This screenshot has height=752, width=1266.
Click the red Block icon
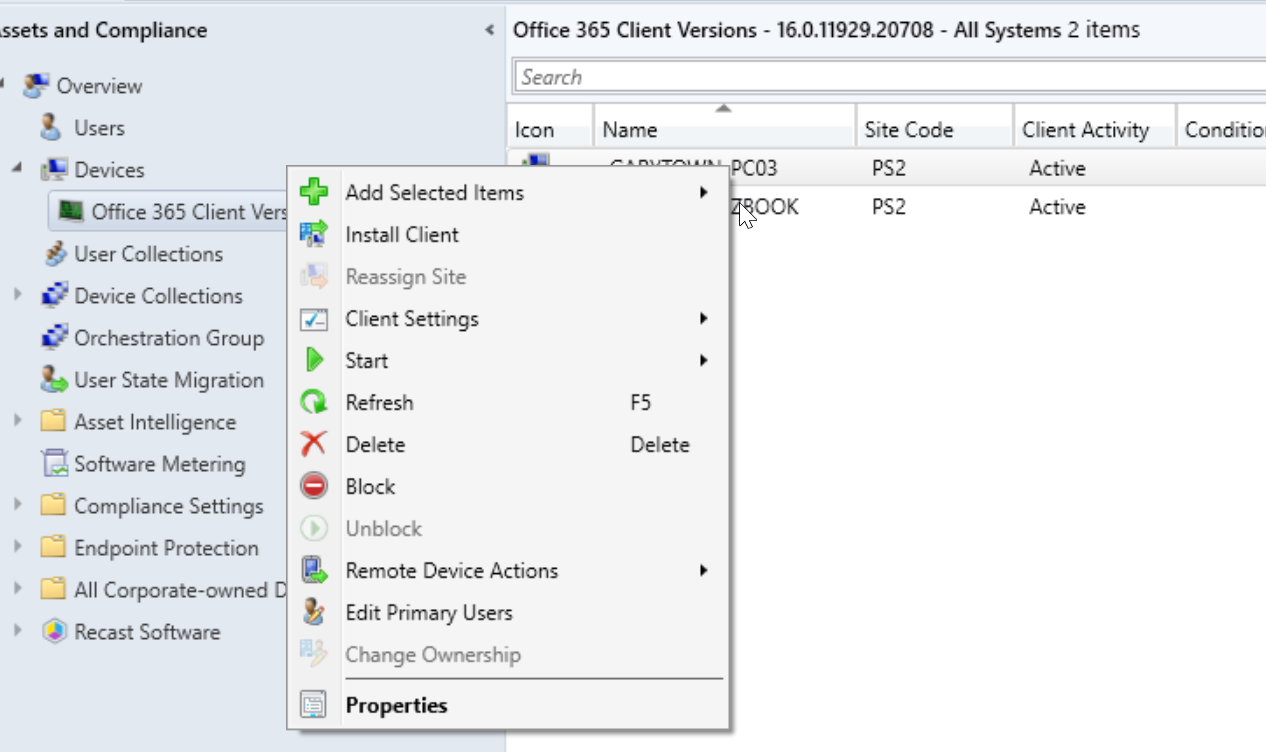coord(314,486)
